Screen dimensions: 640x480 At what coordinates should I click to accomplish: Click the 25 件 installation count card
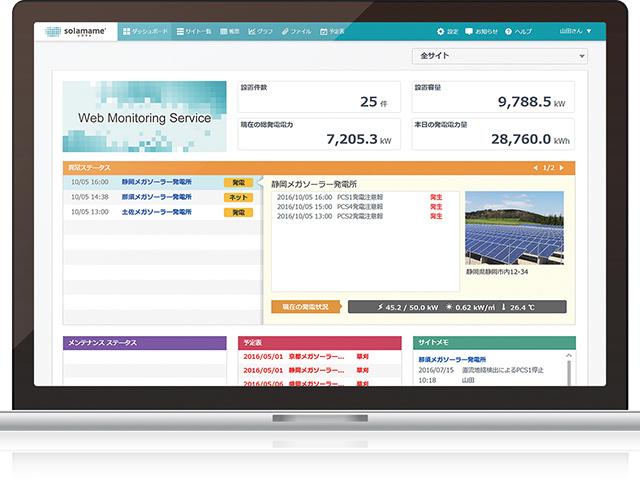pyautogui.click(x=319, y=97)
